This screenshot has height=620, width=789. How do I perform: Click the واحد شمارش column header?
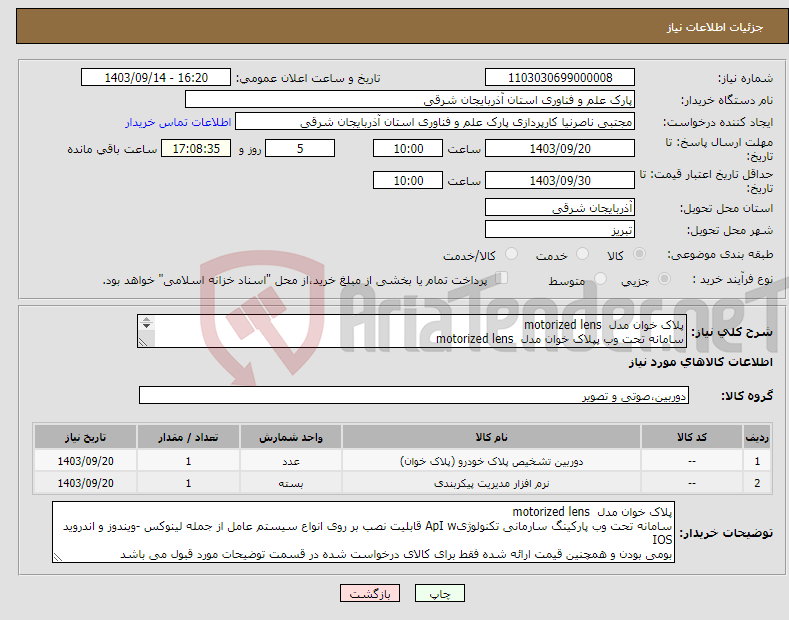click(291, 437)
